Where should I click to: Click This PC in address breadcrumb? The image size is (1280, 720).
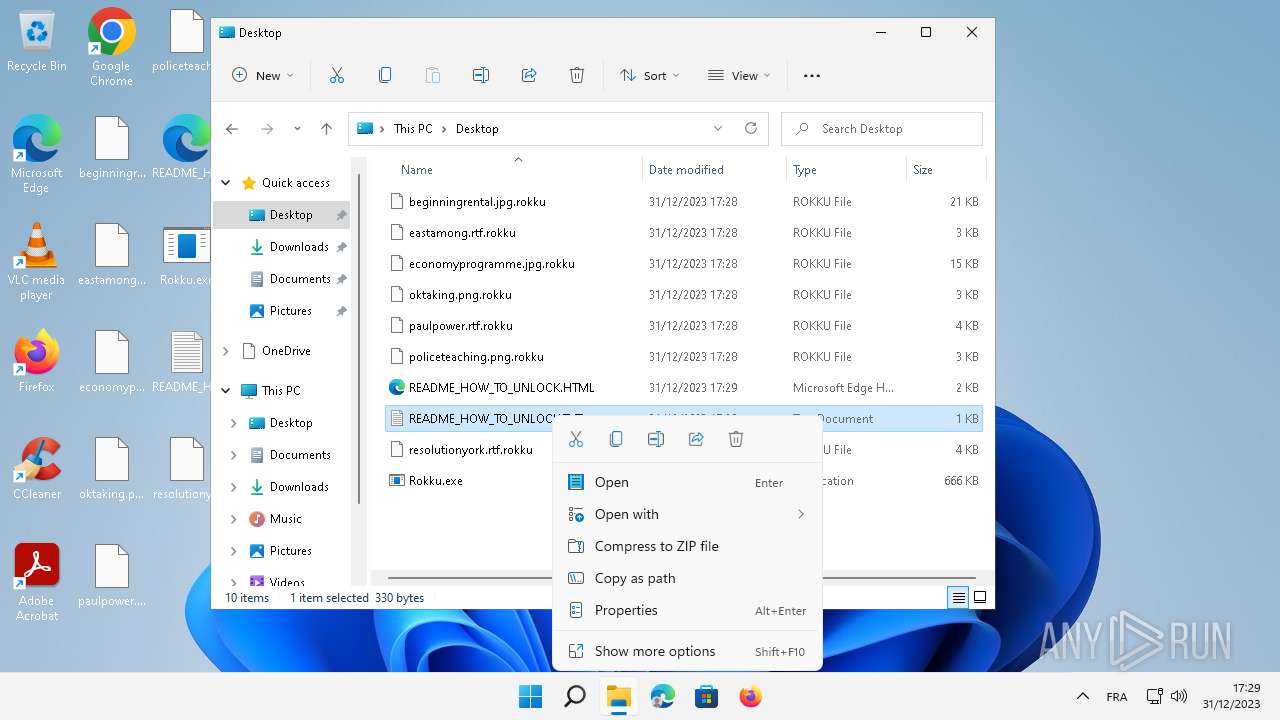point(413,129)
